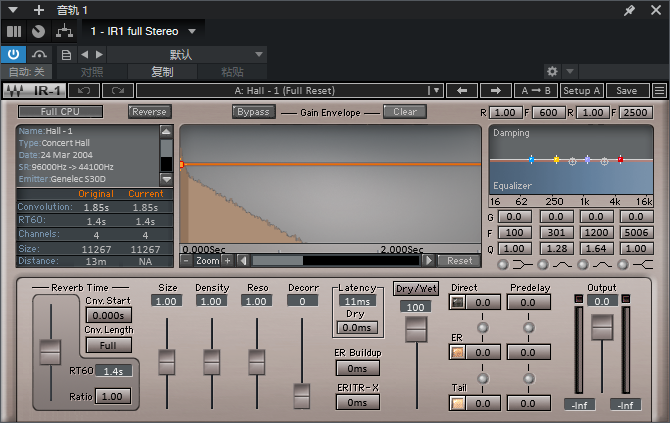Click the 自动: 关 automation button
Viewport: 670px width, 423px height.
coord(26,71)
